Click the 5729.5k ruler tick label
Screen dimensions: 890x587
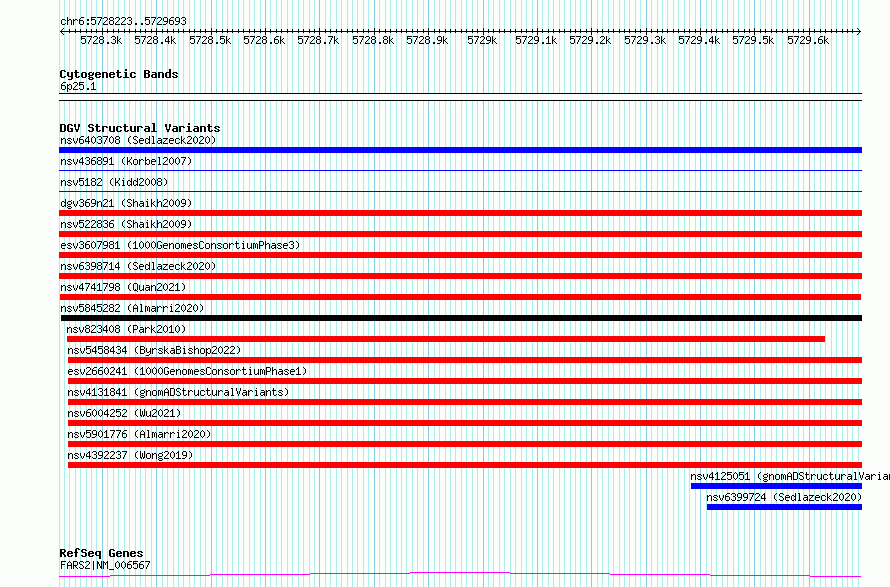[x=753, y=40]
